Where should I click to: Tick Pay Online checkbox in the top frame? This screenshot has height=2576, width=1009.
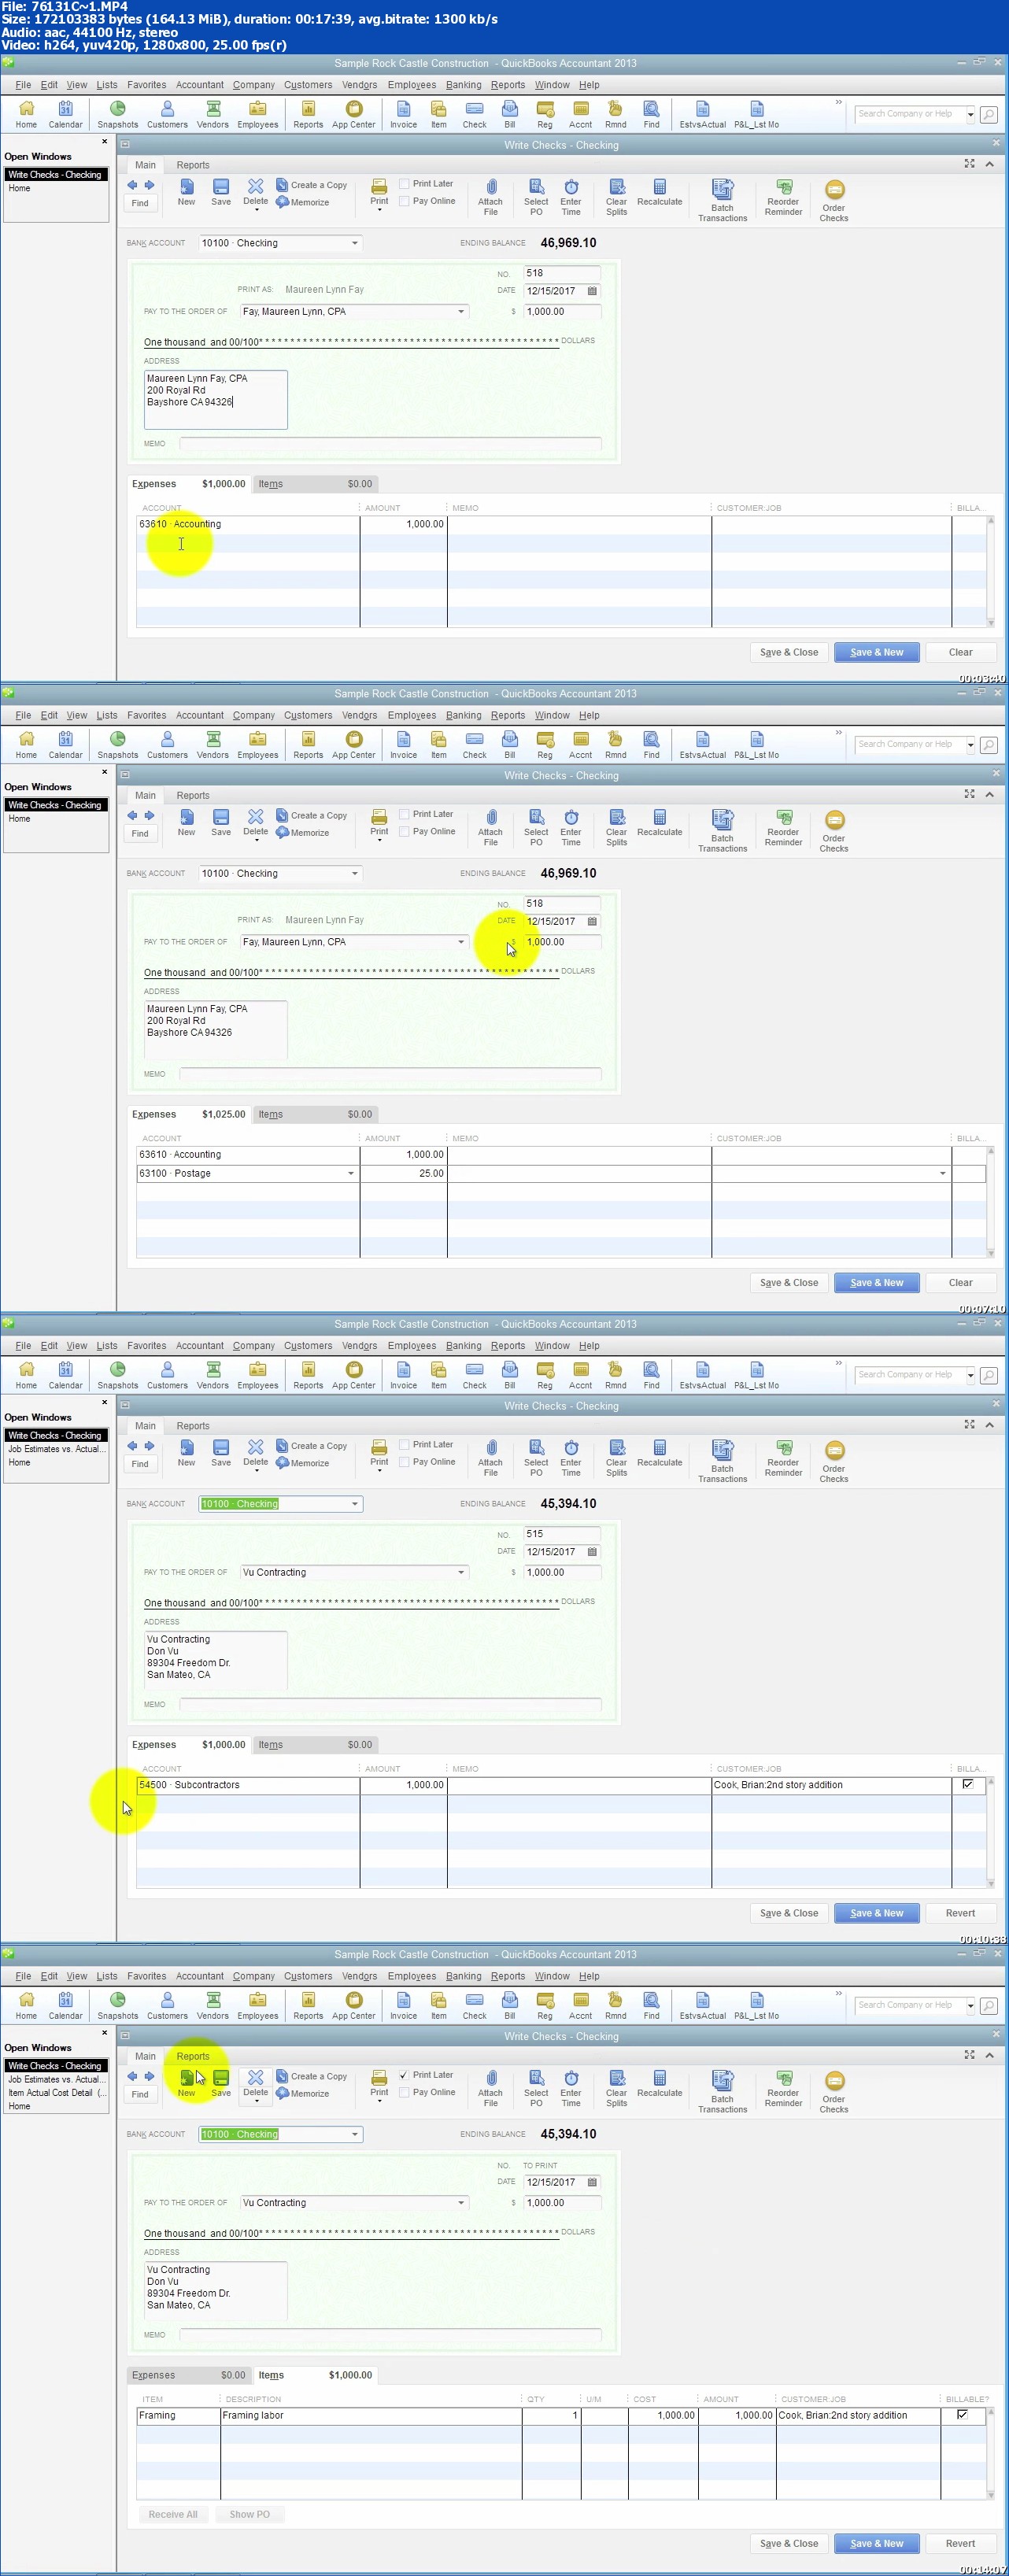tap(404, 201)
